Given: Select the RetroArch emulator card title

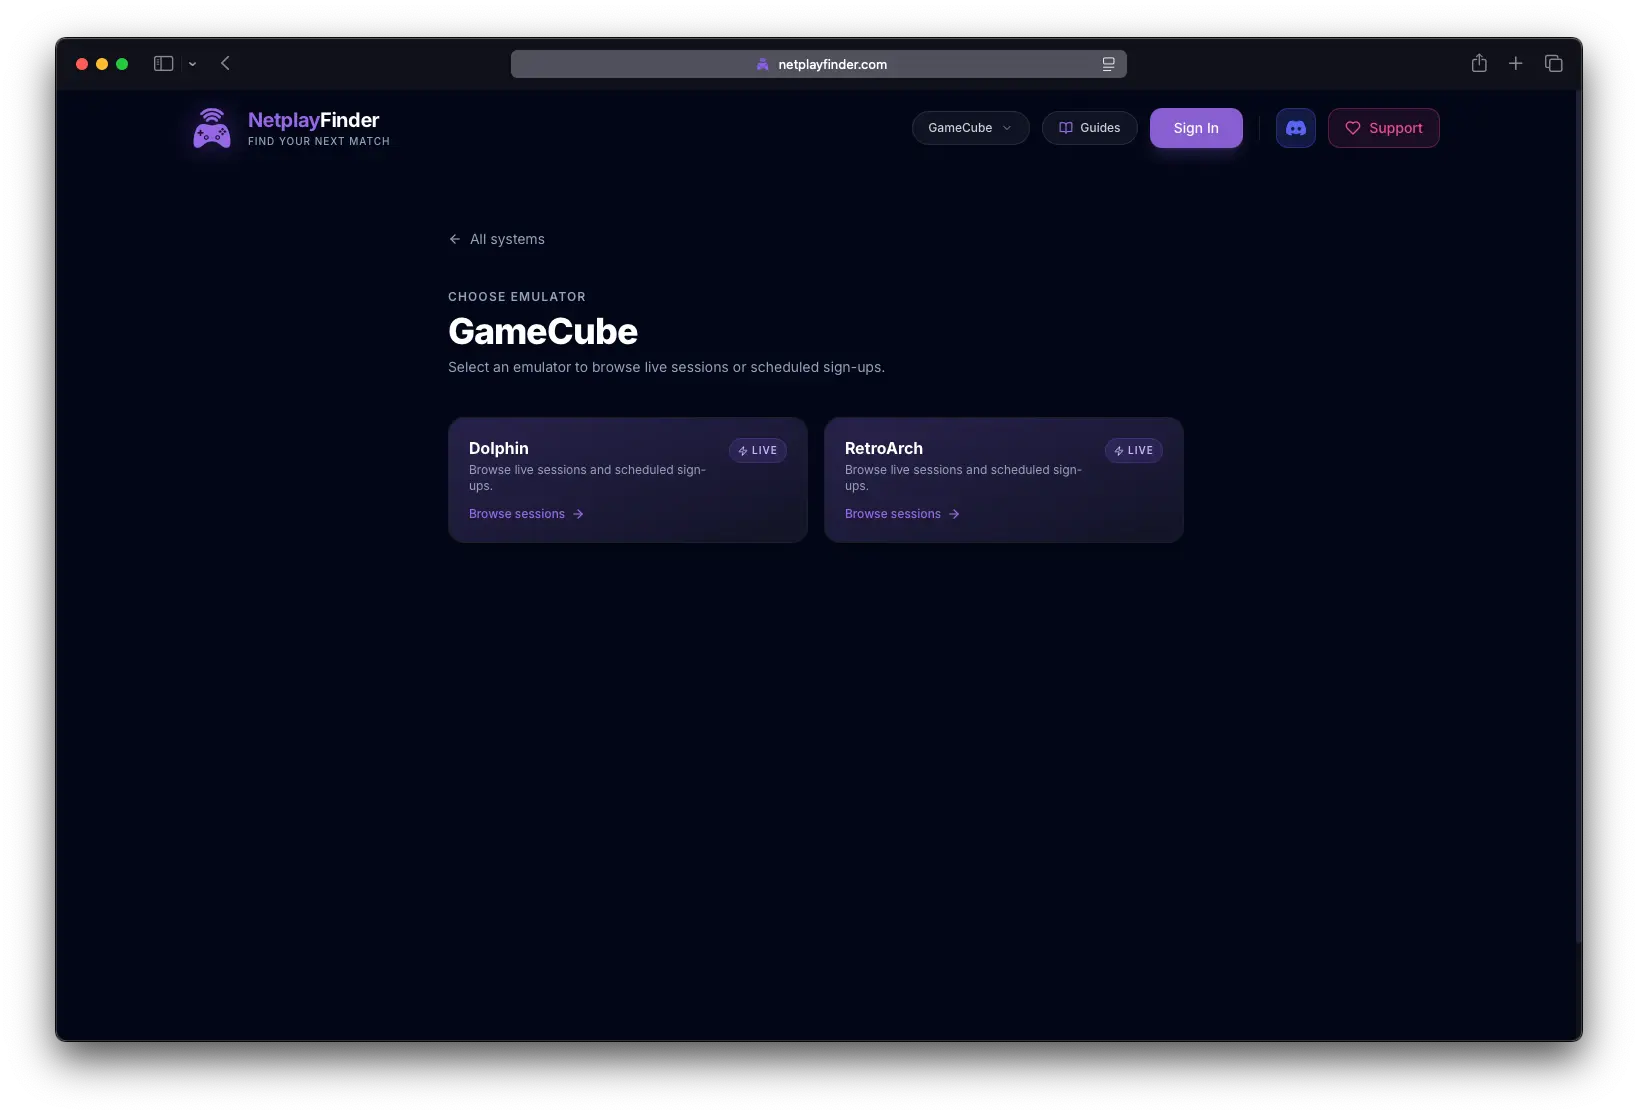Looking at the screenshot, I should [884, 449].
